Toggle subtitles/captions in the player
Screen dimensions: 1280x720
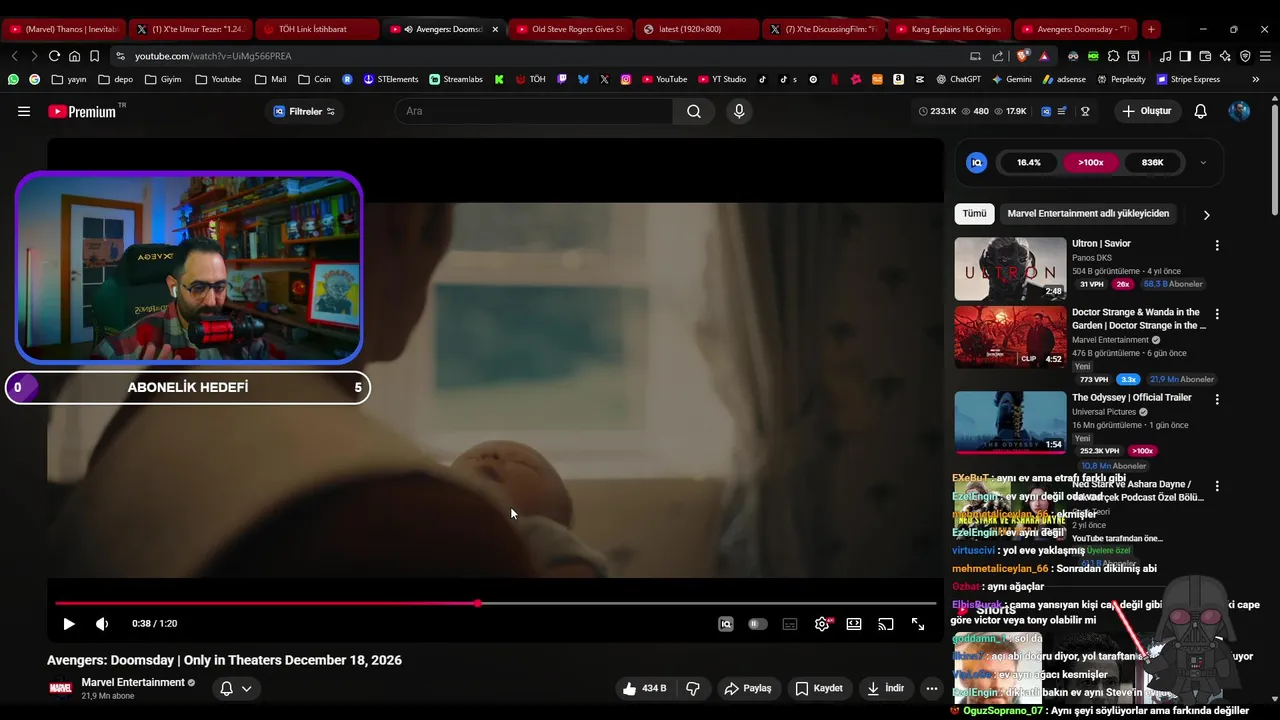790,624
